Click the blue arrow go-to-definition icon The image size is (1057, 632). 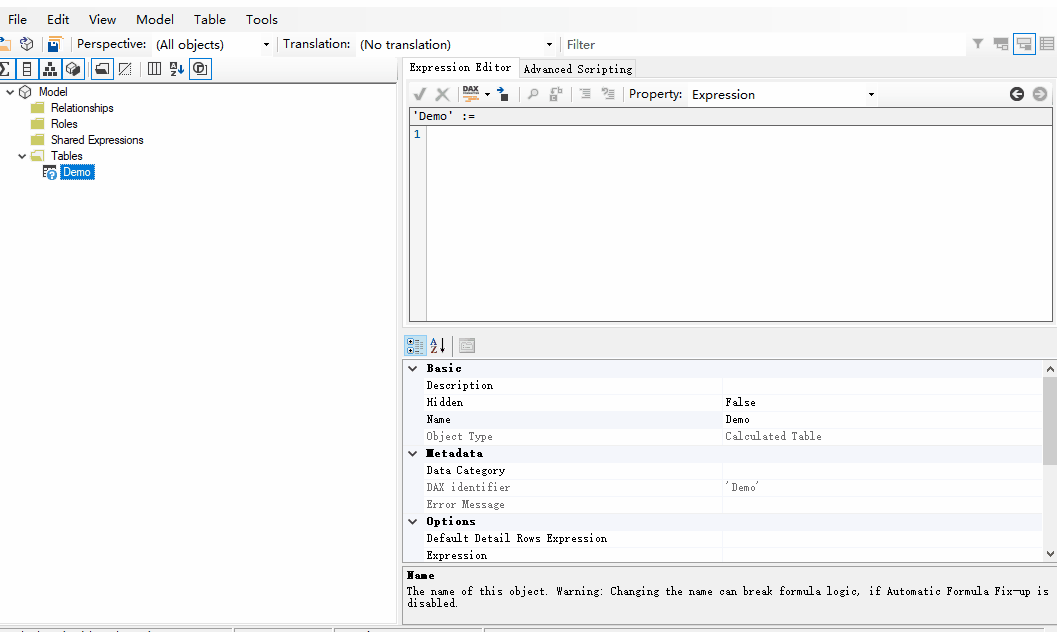[503, 94]
